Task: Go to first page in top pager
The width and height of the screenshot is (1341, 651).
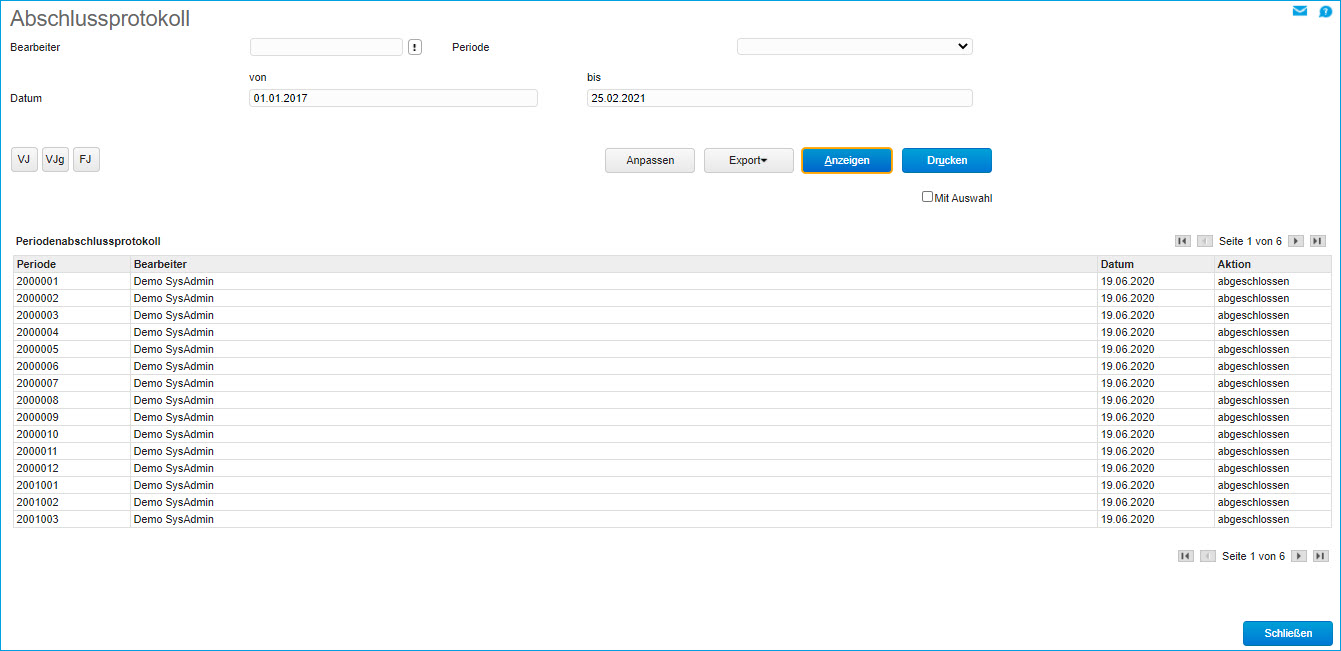Action: pos(1183,241)
